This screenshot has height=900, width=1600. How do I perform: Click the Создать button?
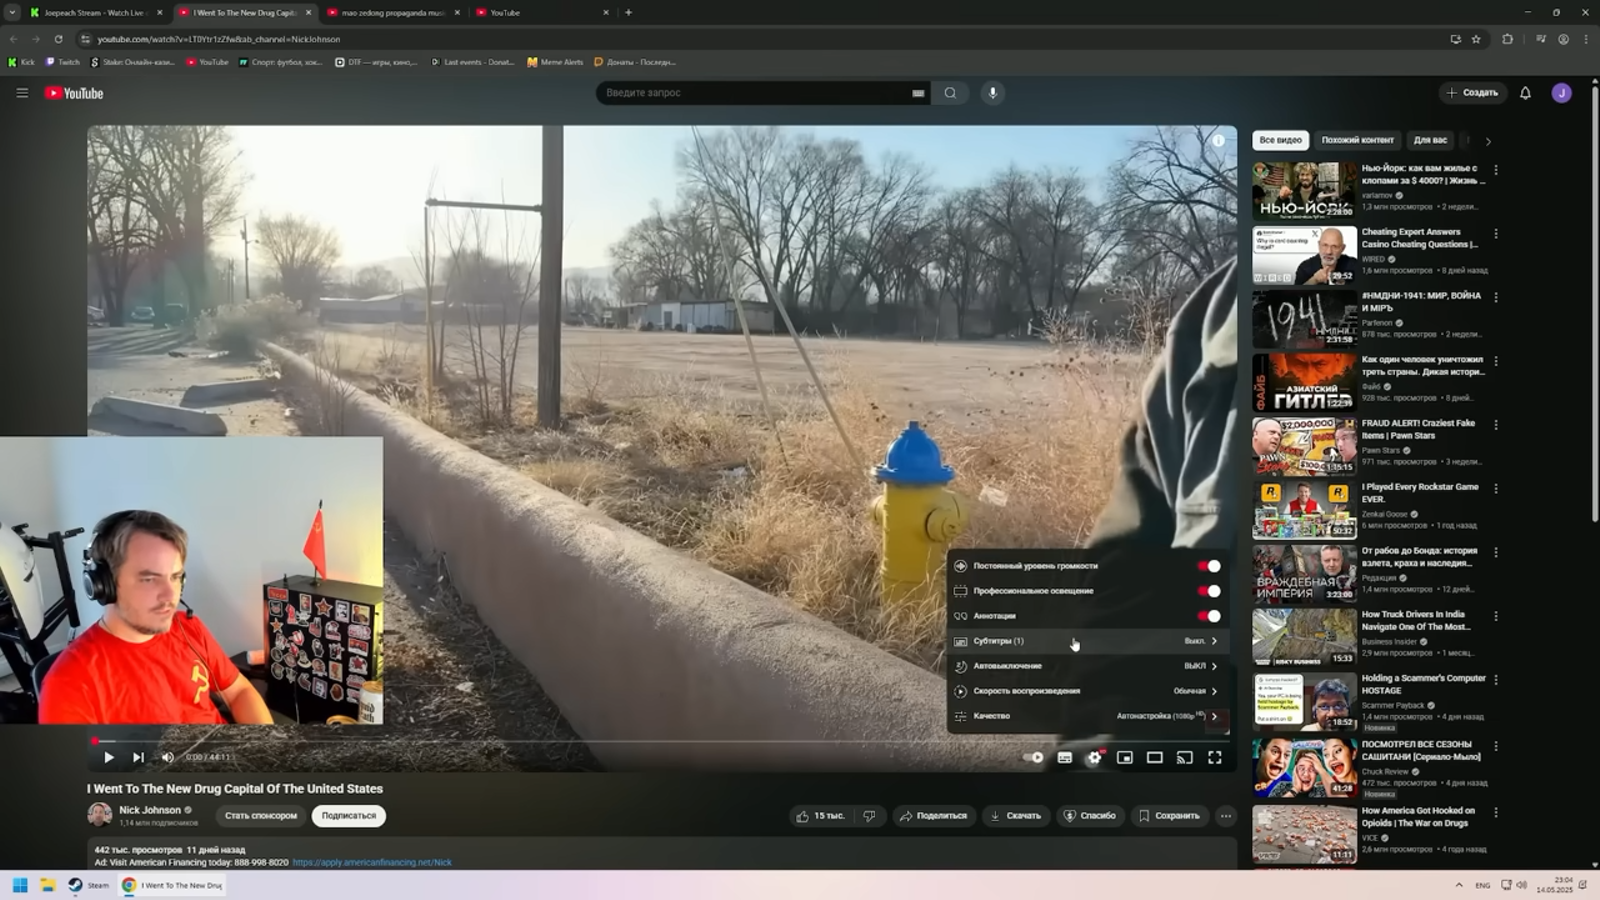pos(1472,93)
